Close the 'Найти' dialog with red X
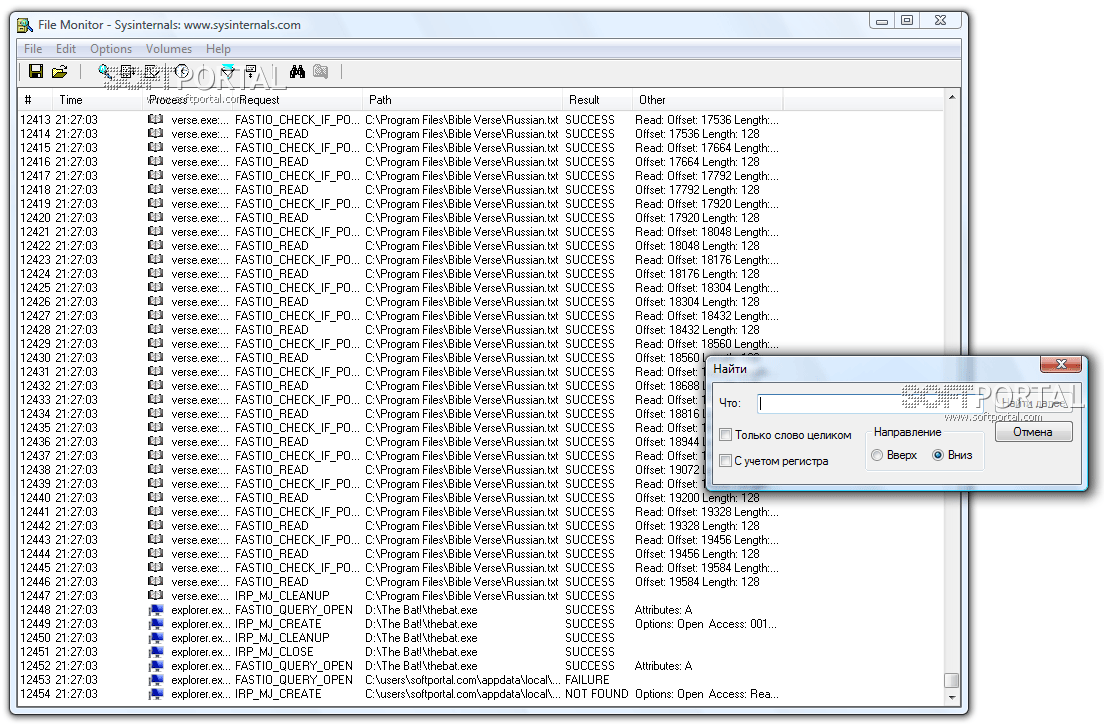Viewport: 1104px width, 724px height. click(1061, 364)
